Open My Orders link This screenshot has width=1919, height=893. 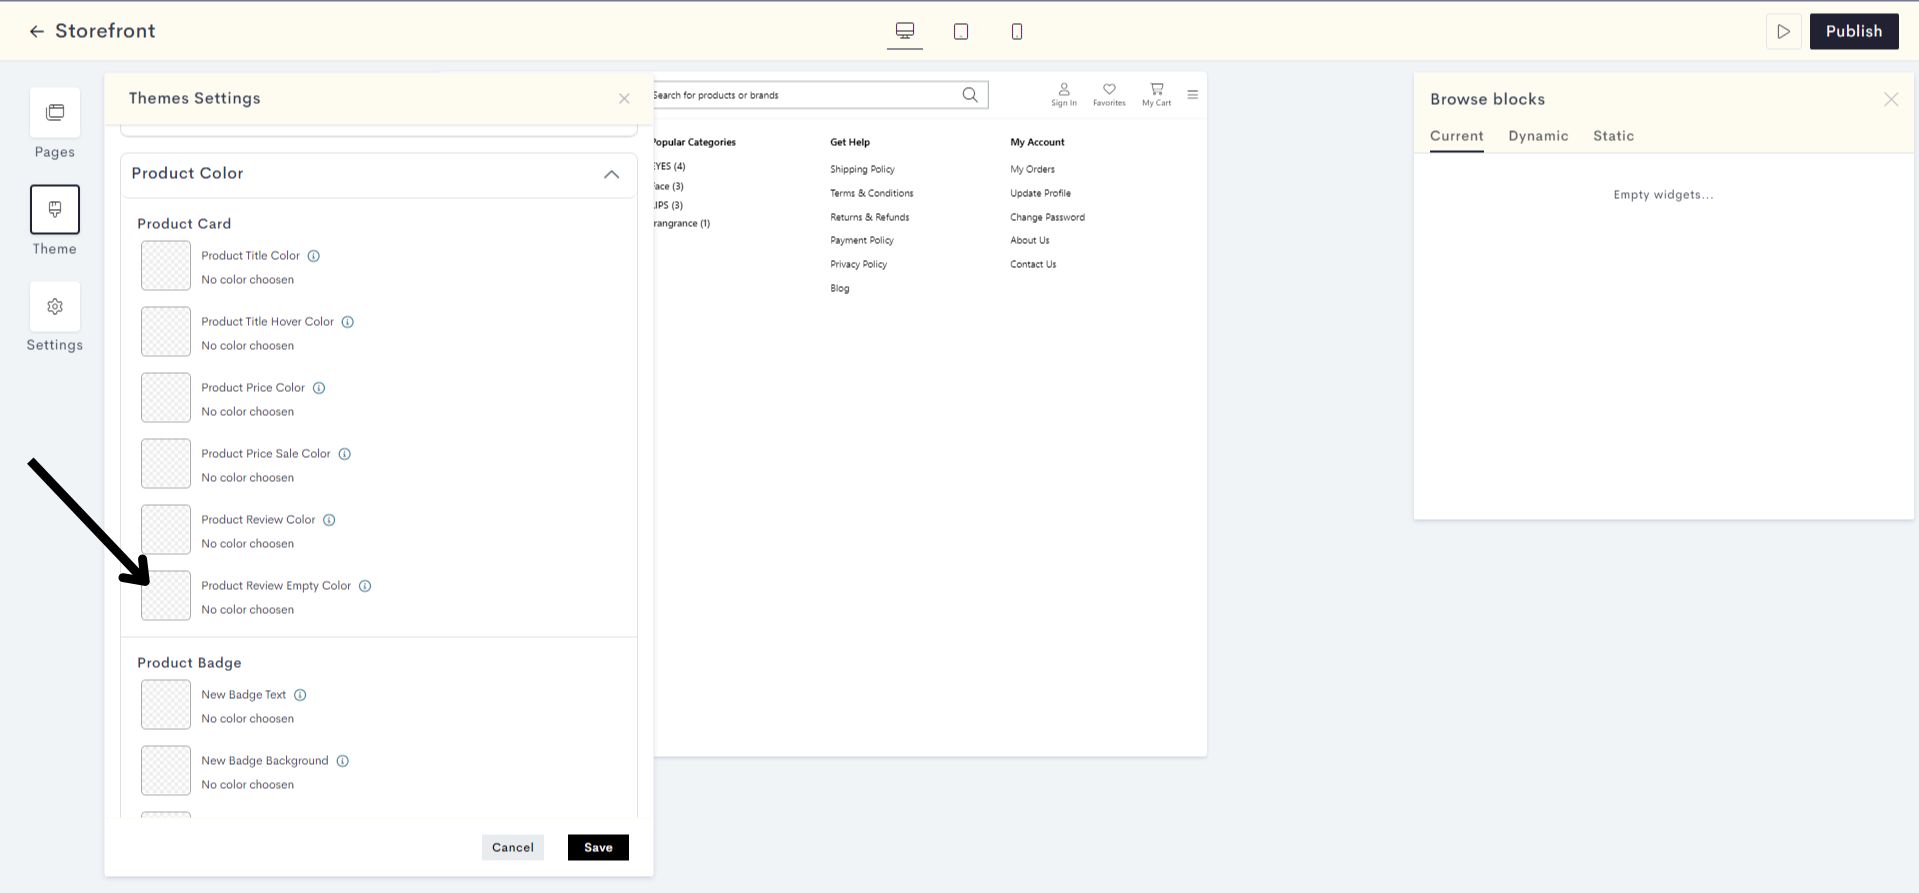pyautogui.click(x=1032, y=169)
